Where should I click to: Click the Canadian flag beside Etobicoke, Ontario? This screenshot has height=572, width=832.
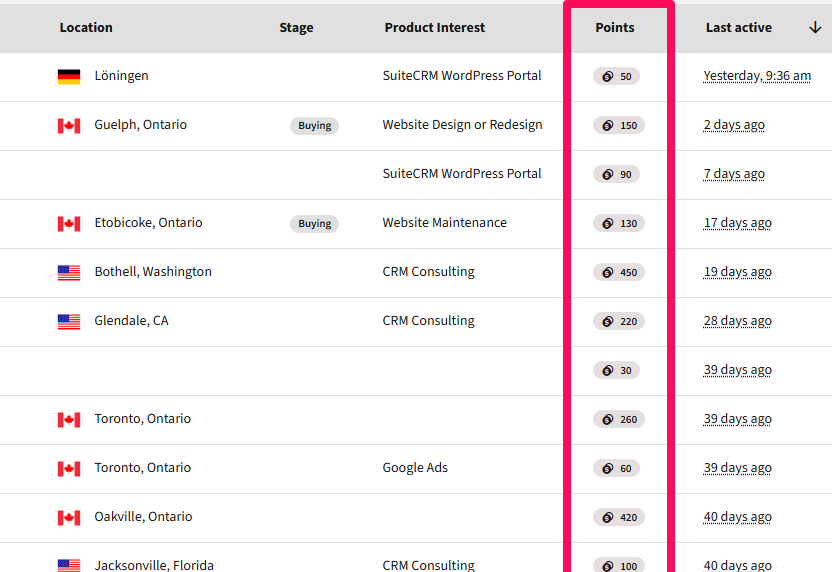tap(69, 224)
